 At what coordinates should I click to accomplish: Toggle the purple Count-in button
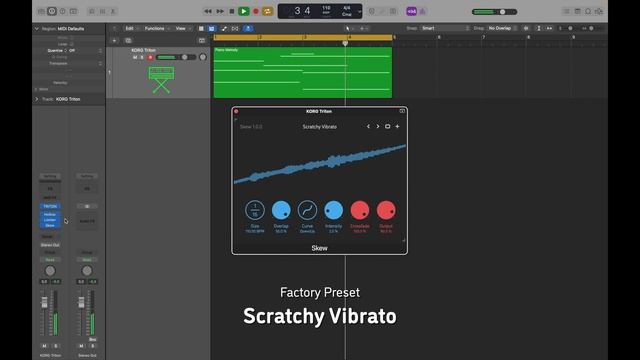tap(411, 11)
